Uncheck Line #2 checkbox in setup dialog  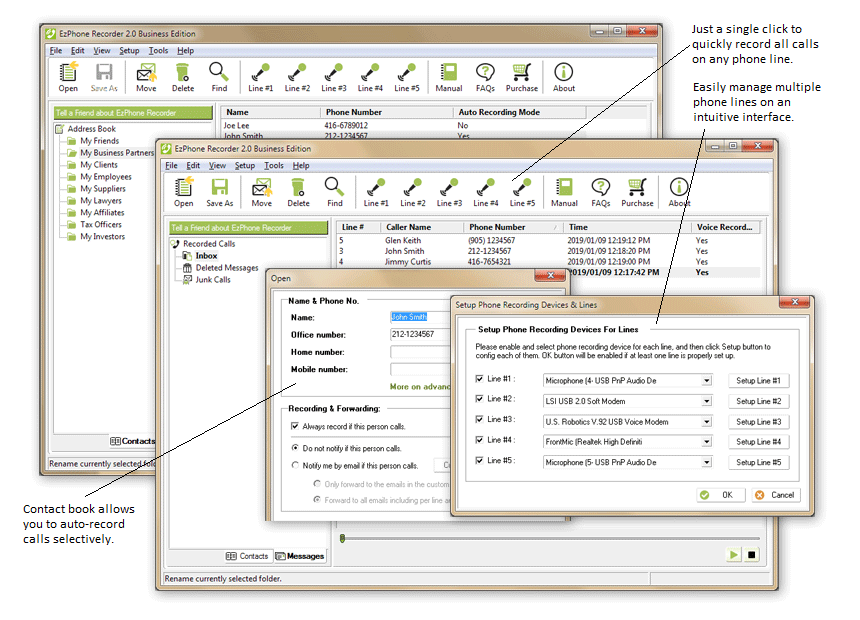(479, 399)
